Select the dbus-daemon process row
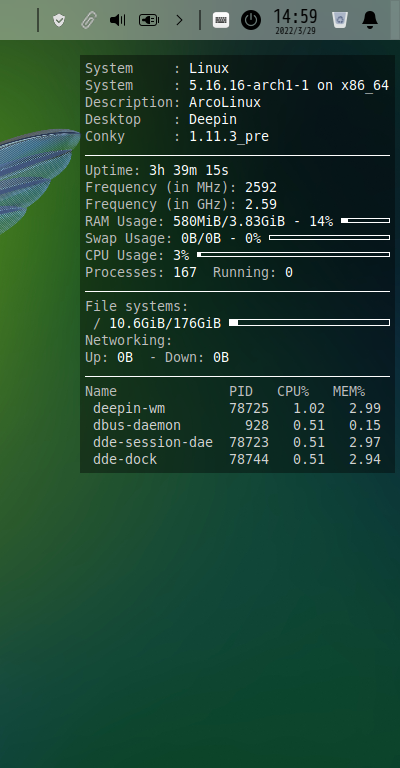Screen dimensions: 400x768 237,425
